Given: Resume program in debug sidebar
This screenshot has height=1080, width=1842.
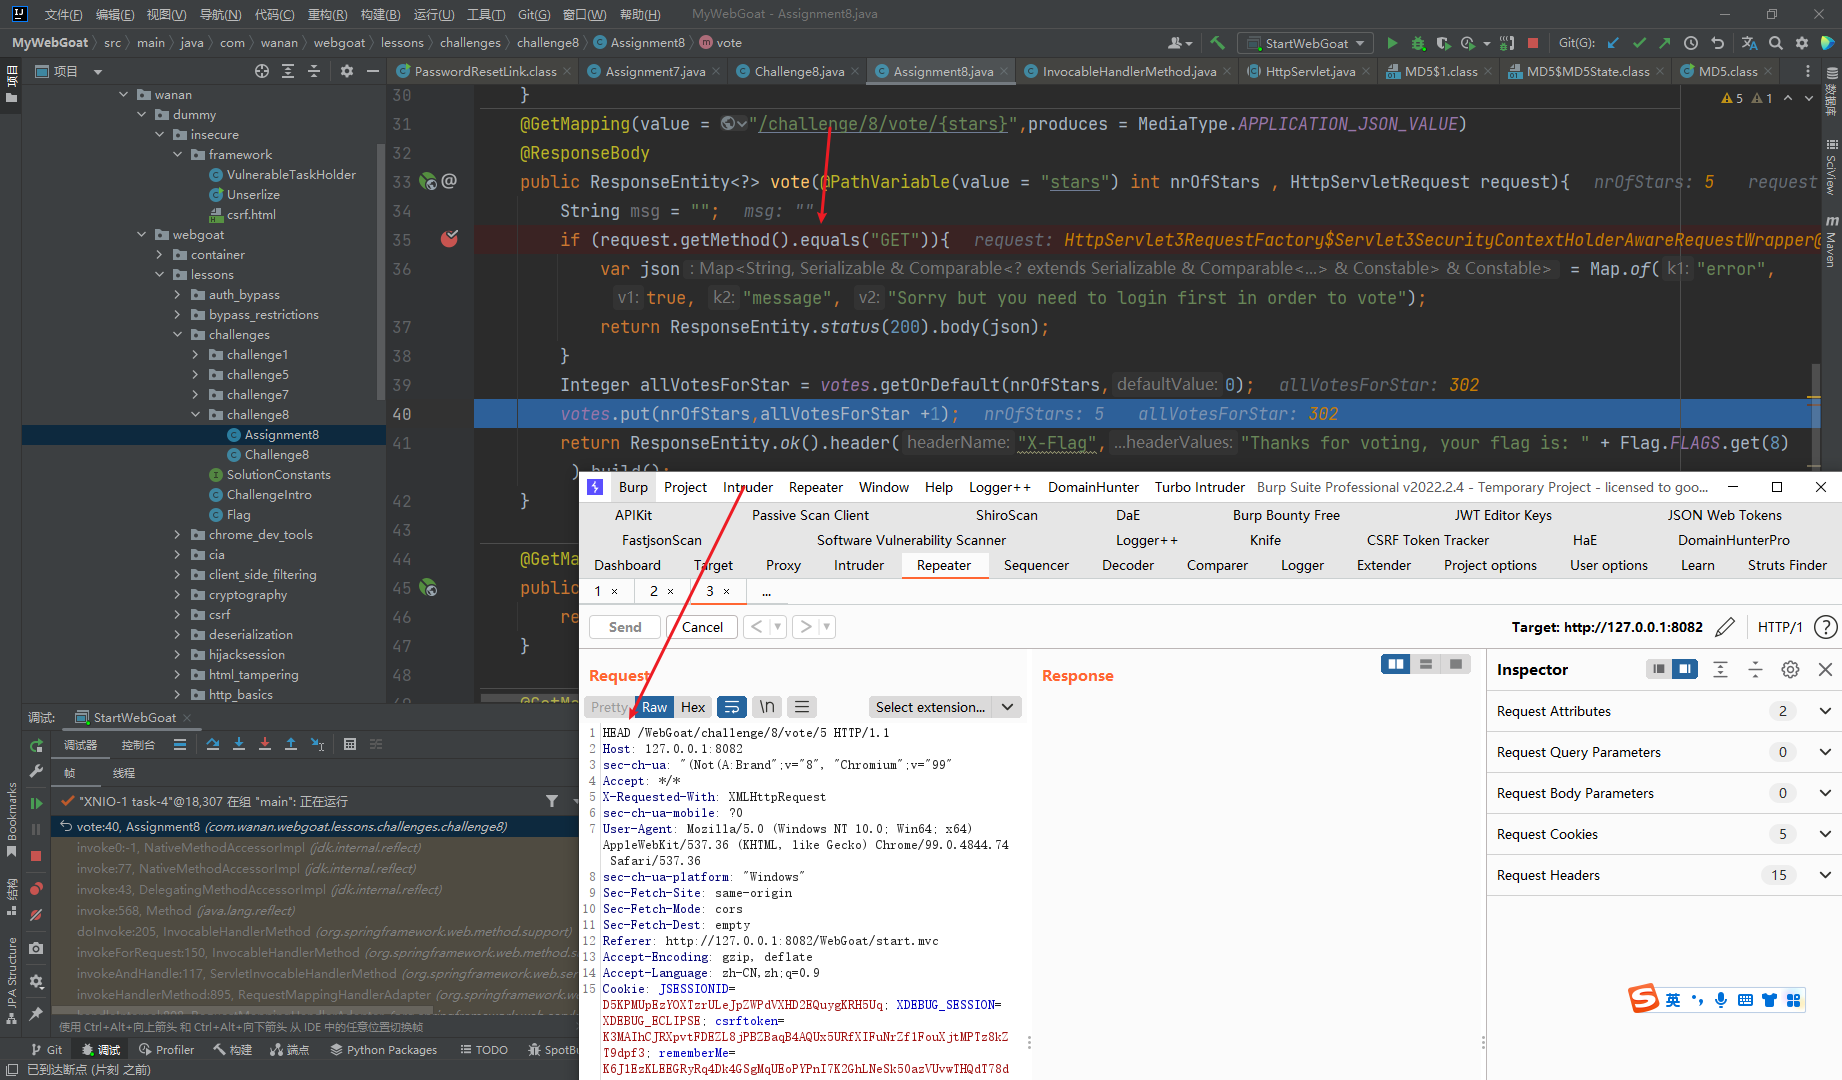Looking at the screenshot, I should (x=36, y=803).
